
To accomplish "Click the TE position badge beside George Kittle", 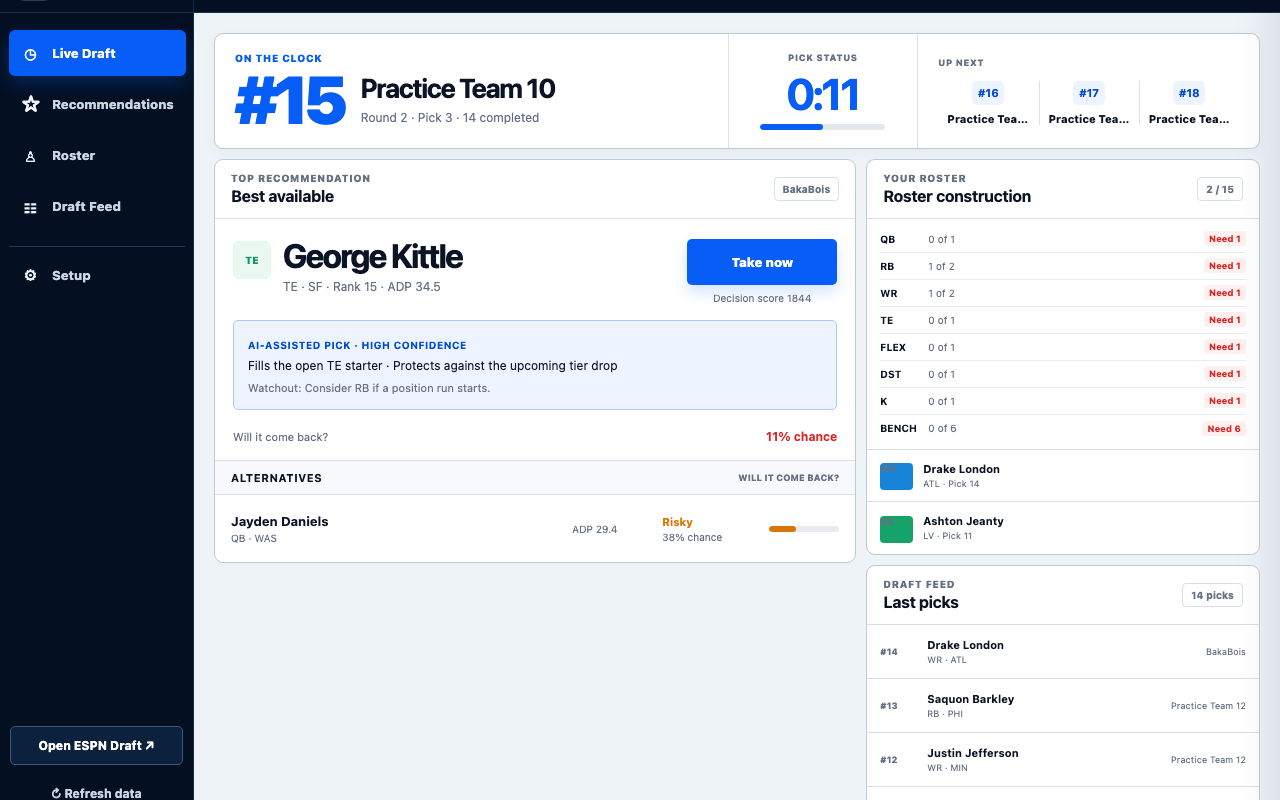I will click(x=252, y=260).
